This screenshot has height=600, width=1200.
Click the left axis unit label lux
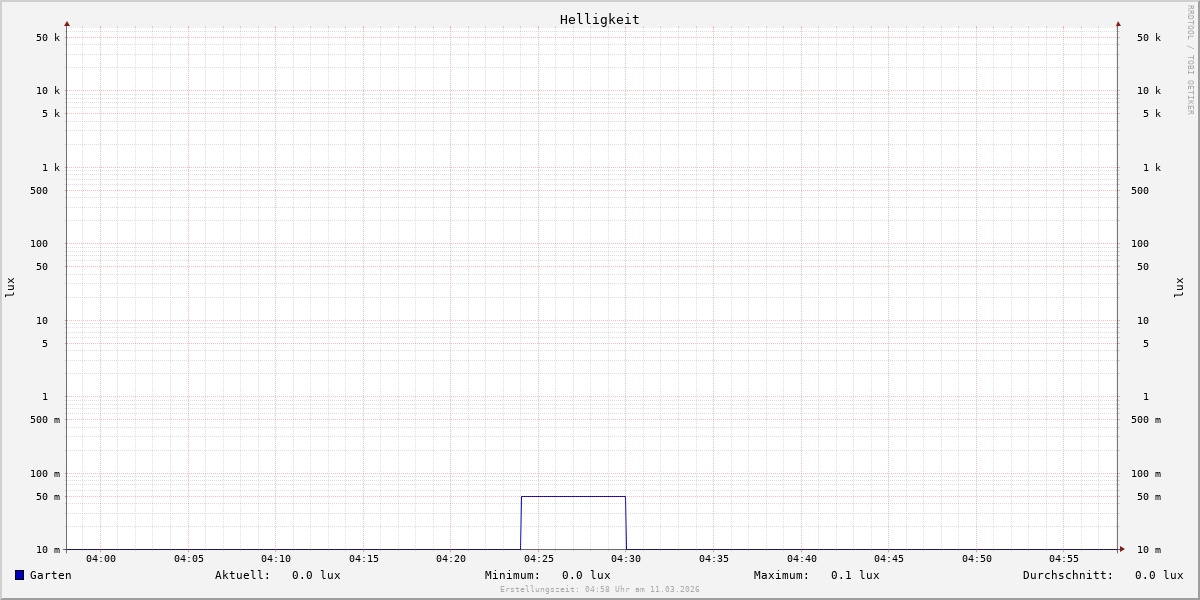10,287
